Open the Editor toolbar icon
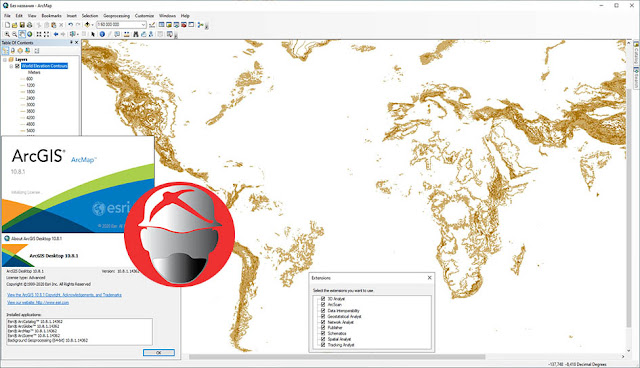The image size is (640, 368). pyautogui.click(x=152, y=25)
